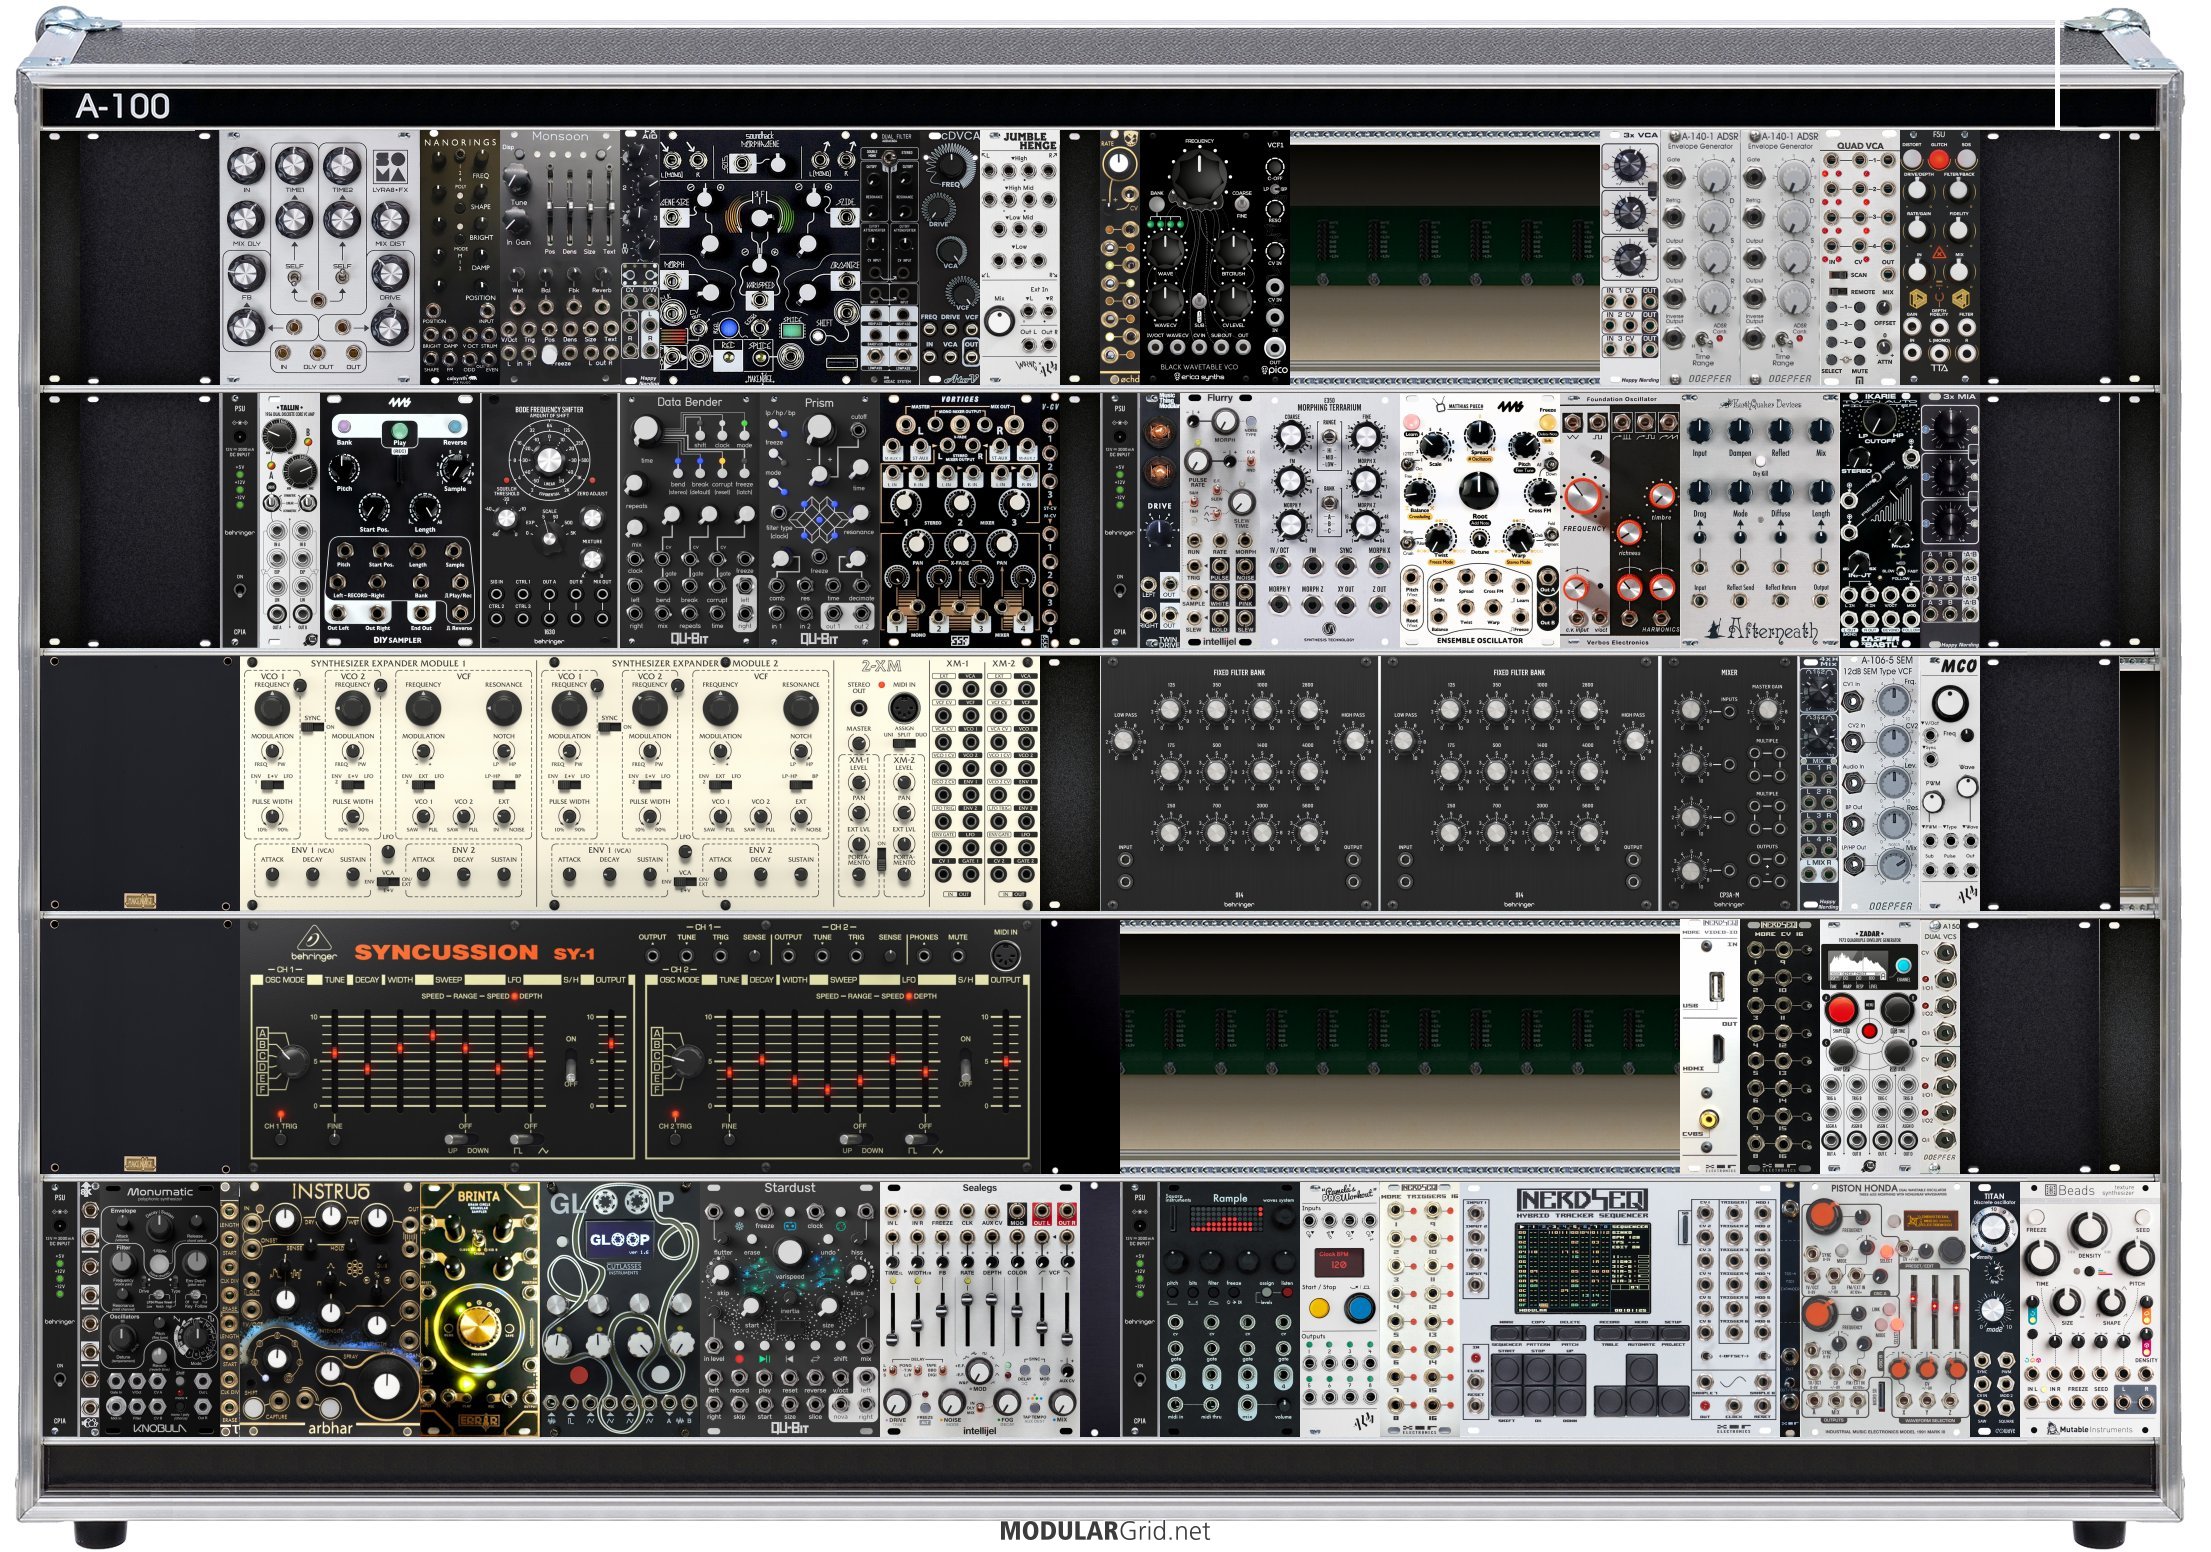This screenshot has height=1552, width=2211.
Task: Click the SETUP button on NerdSeq
Action: 1674,1333
